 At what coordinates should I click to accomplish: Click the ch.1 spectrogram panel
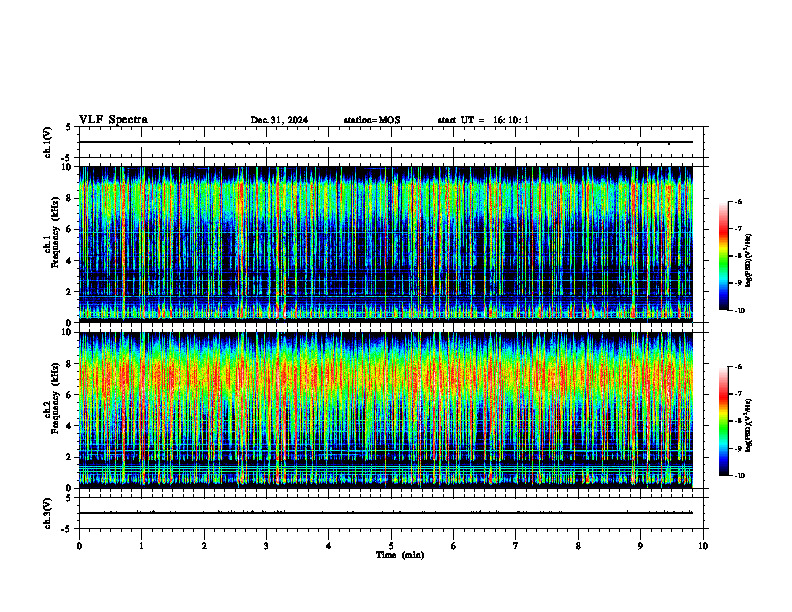tap(386, 244)
